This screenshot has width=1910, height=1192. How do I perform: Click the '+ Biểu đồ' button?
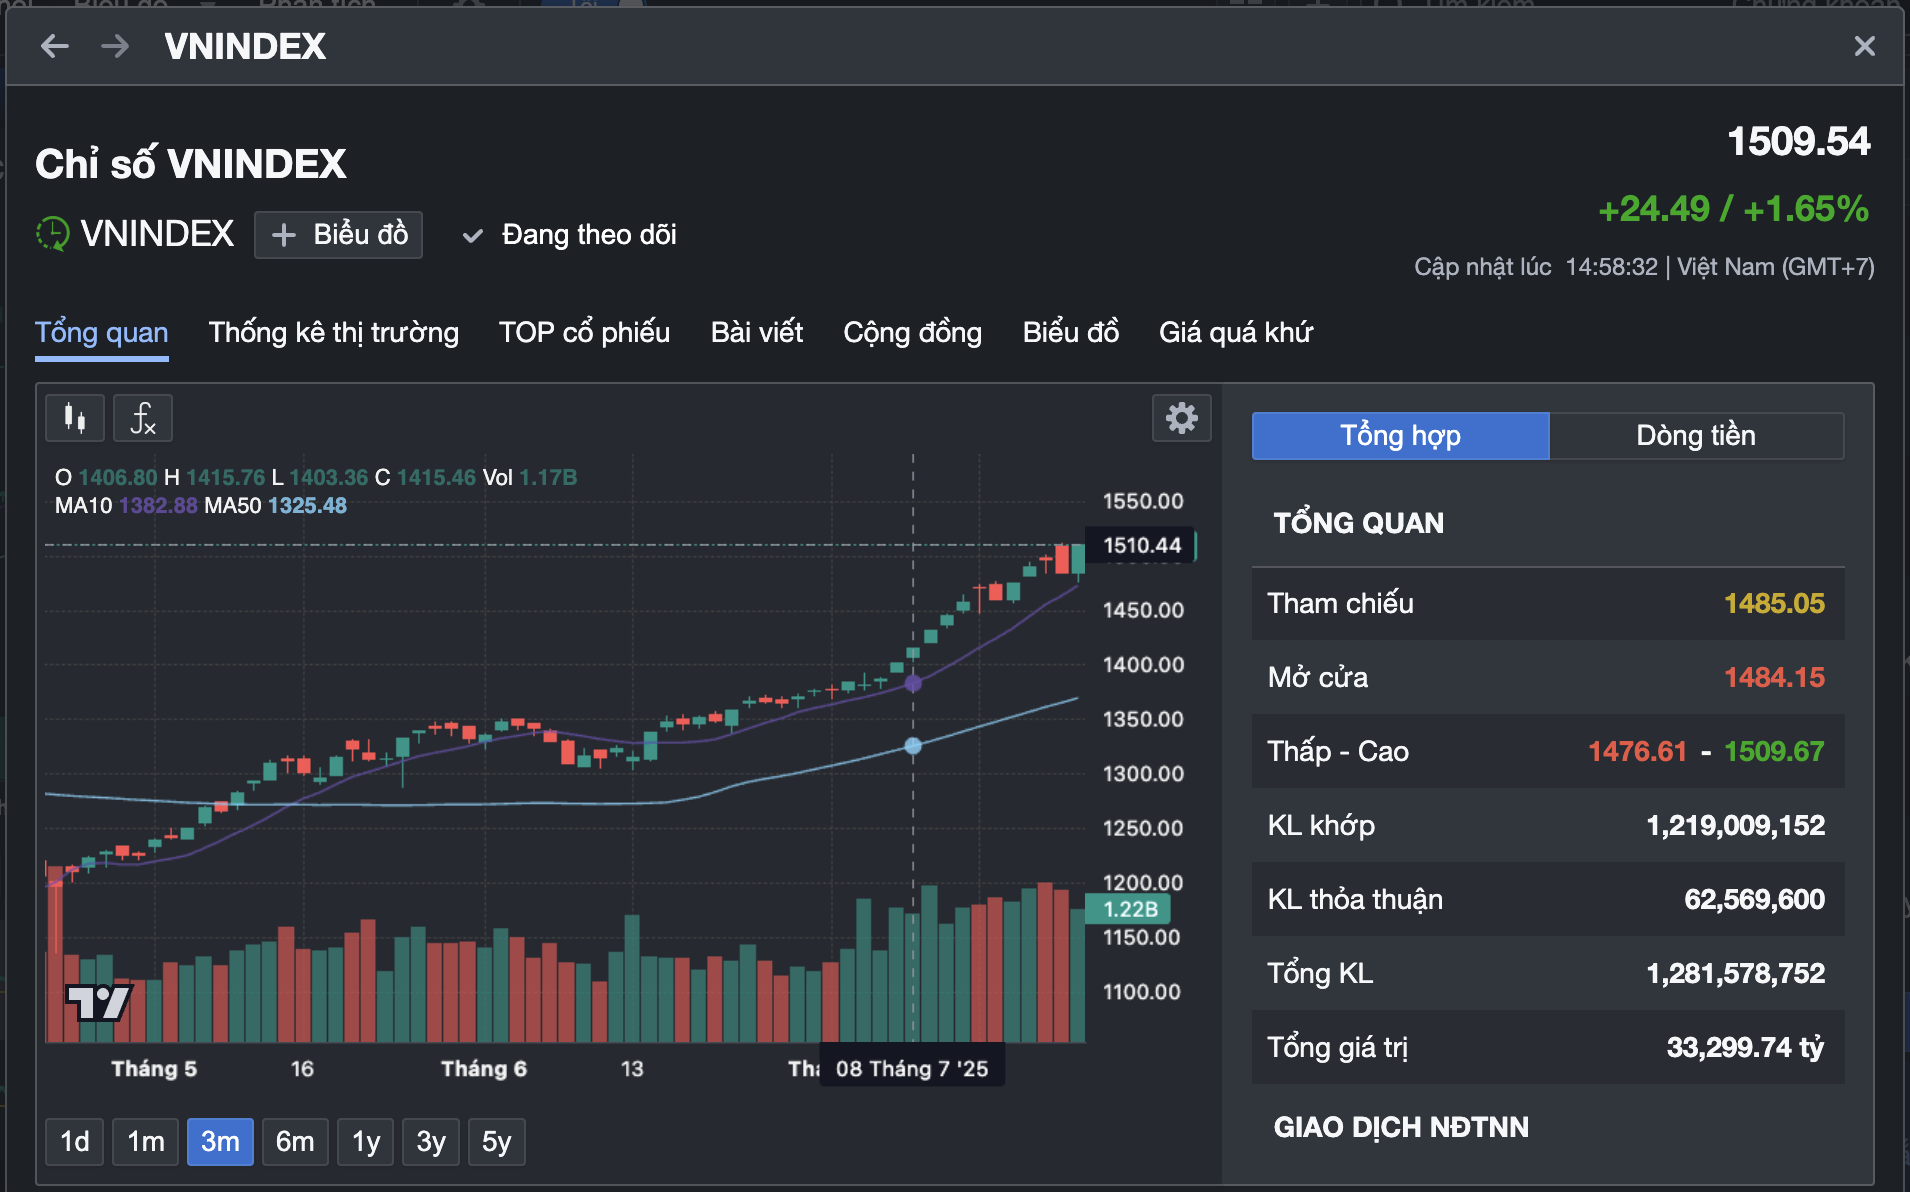click(339, 235)
